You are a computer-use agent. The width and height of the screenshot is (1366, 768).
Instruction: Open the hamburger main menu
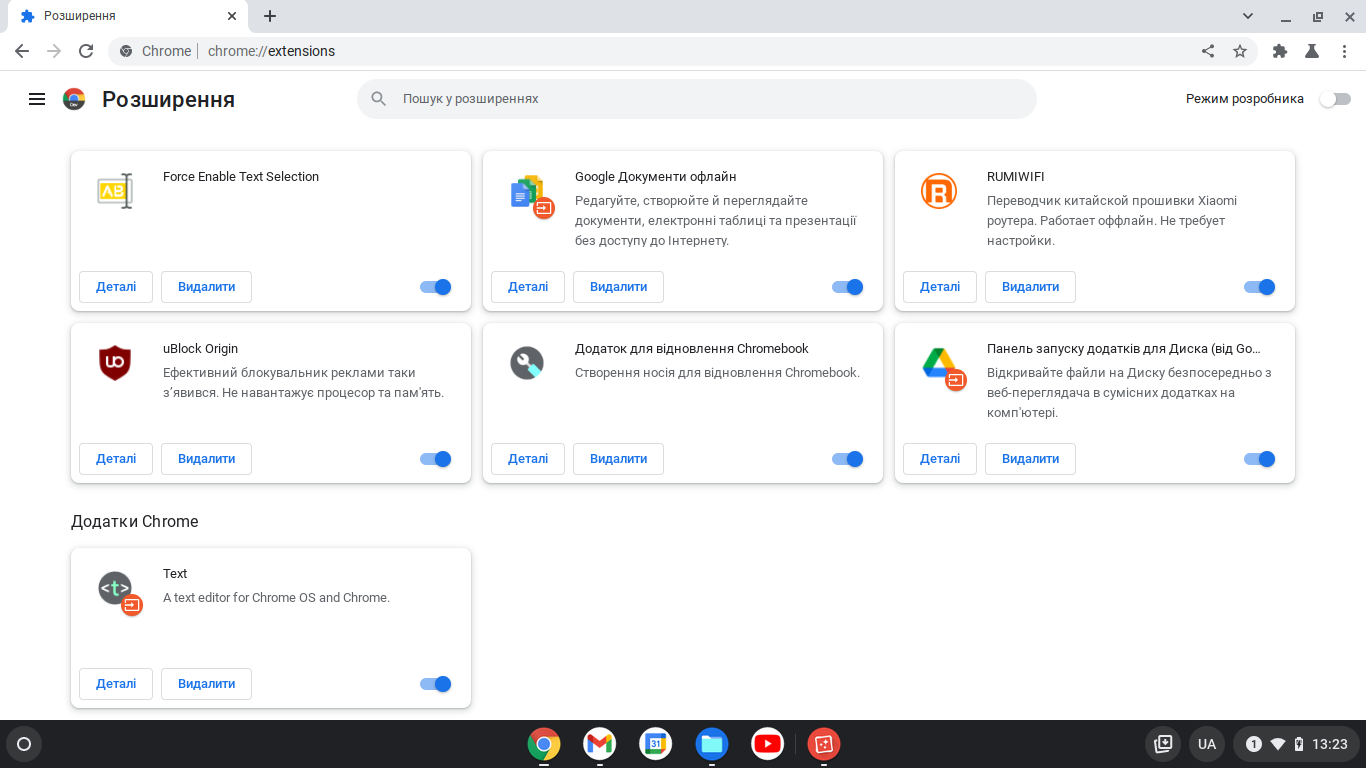pos(37,99)
